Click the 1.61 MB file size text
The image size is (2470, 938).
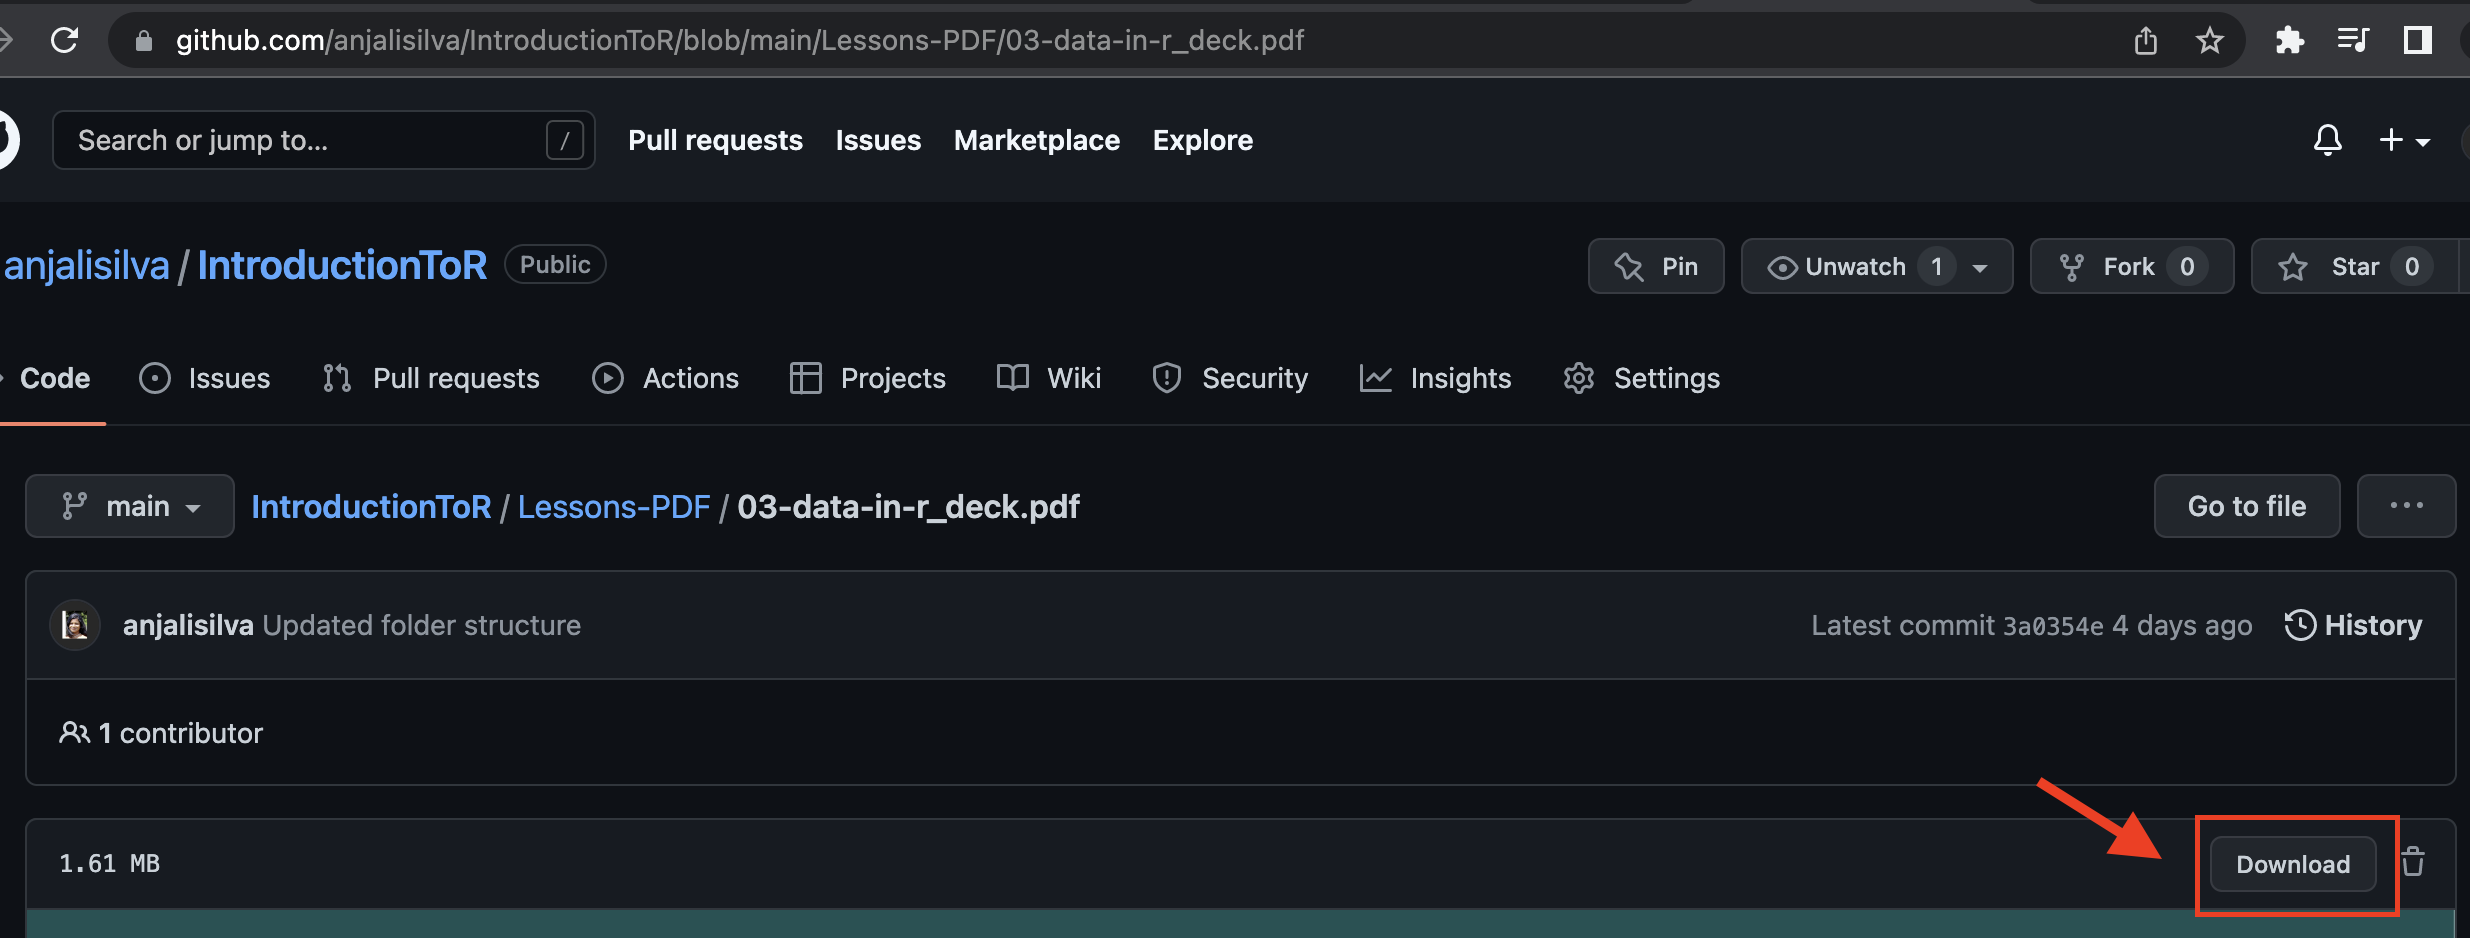point(109,863)
